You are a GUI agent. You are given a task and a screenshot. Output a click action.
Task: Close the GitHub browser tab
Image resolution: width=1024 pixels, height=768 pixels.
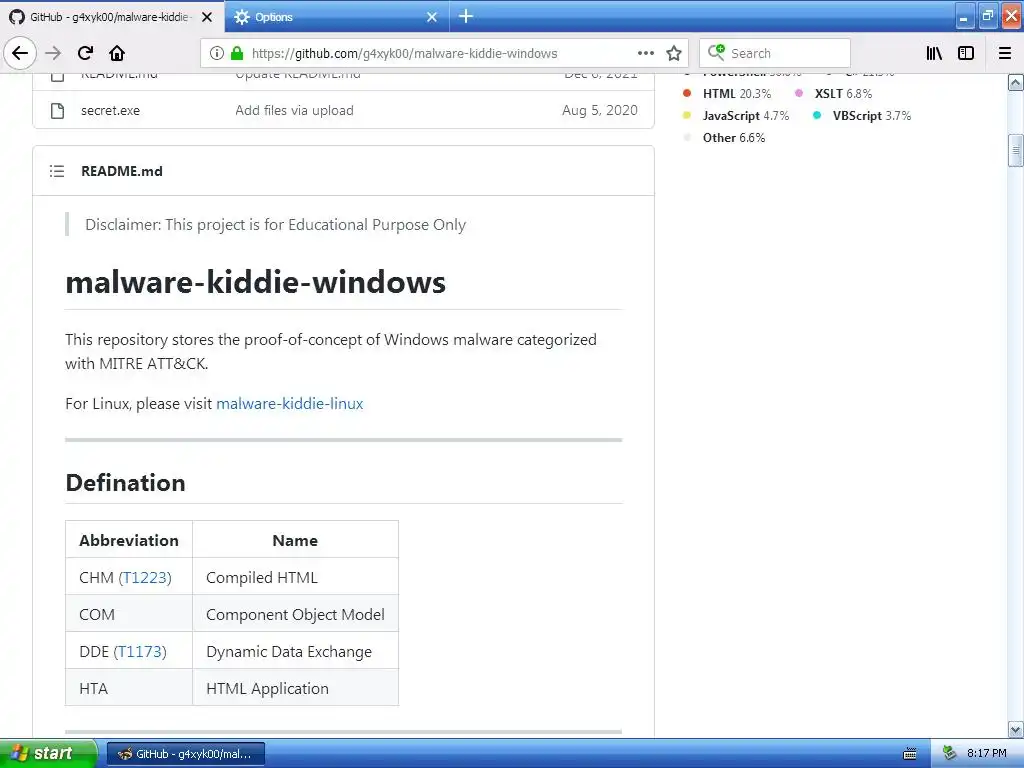[207, 17]
